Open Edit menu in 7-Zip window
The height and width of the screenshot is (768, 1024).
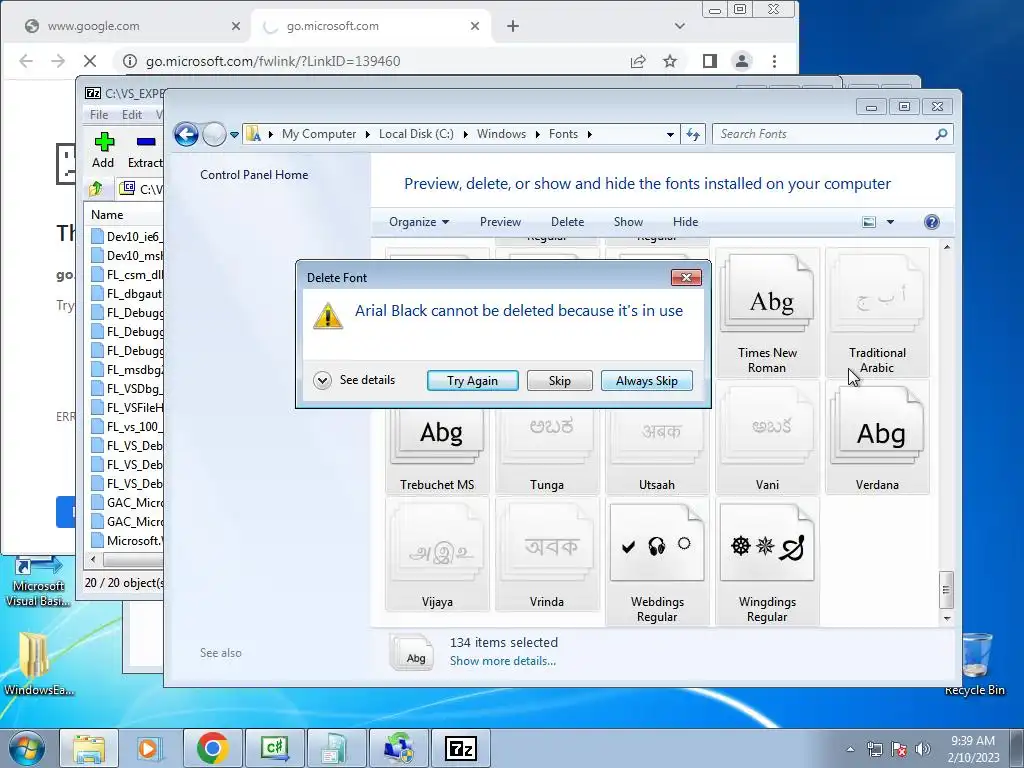[x=131, y=115]
